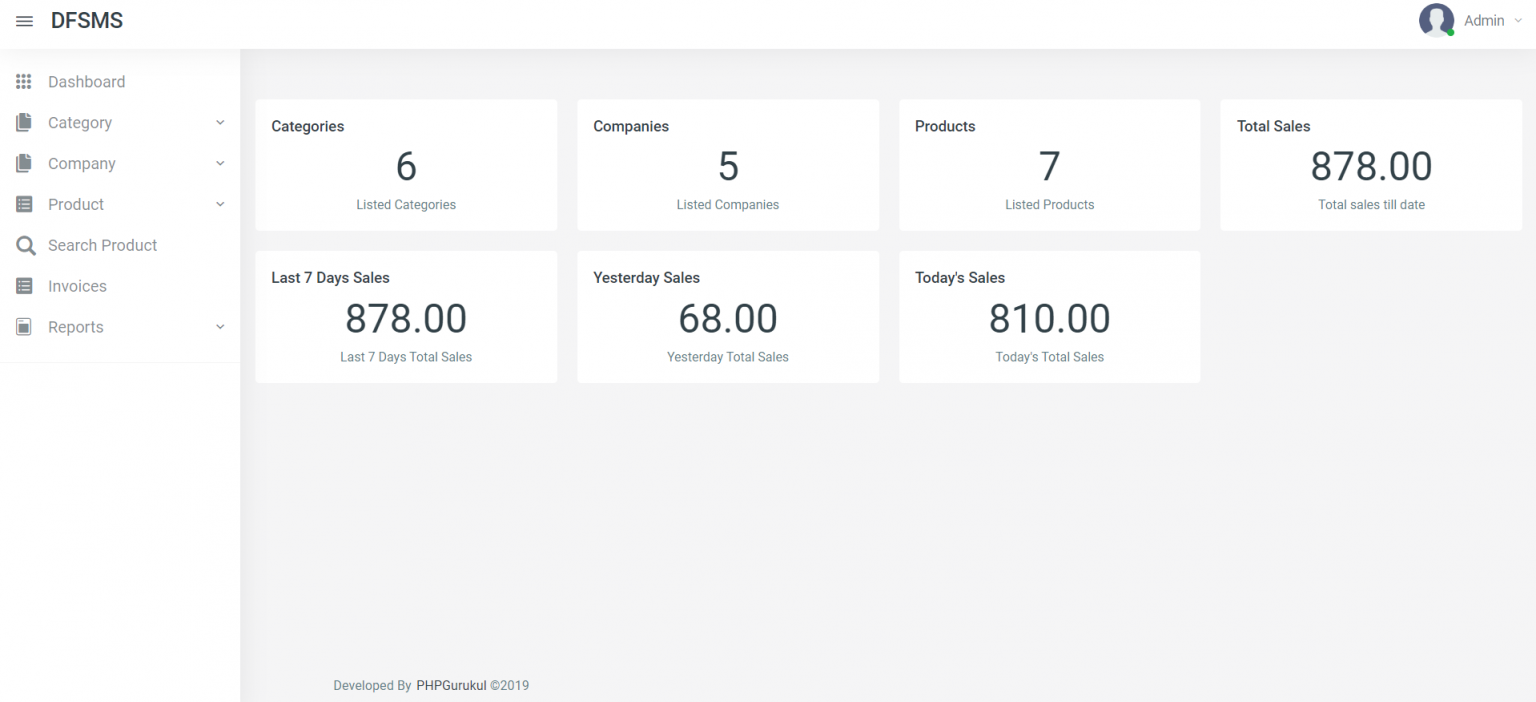Viewport: 1536px width, 702px height.
Task: Click Last 7 Days Total Sales caption
Action: click(x=406, y=357)
